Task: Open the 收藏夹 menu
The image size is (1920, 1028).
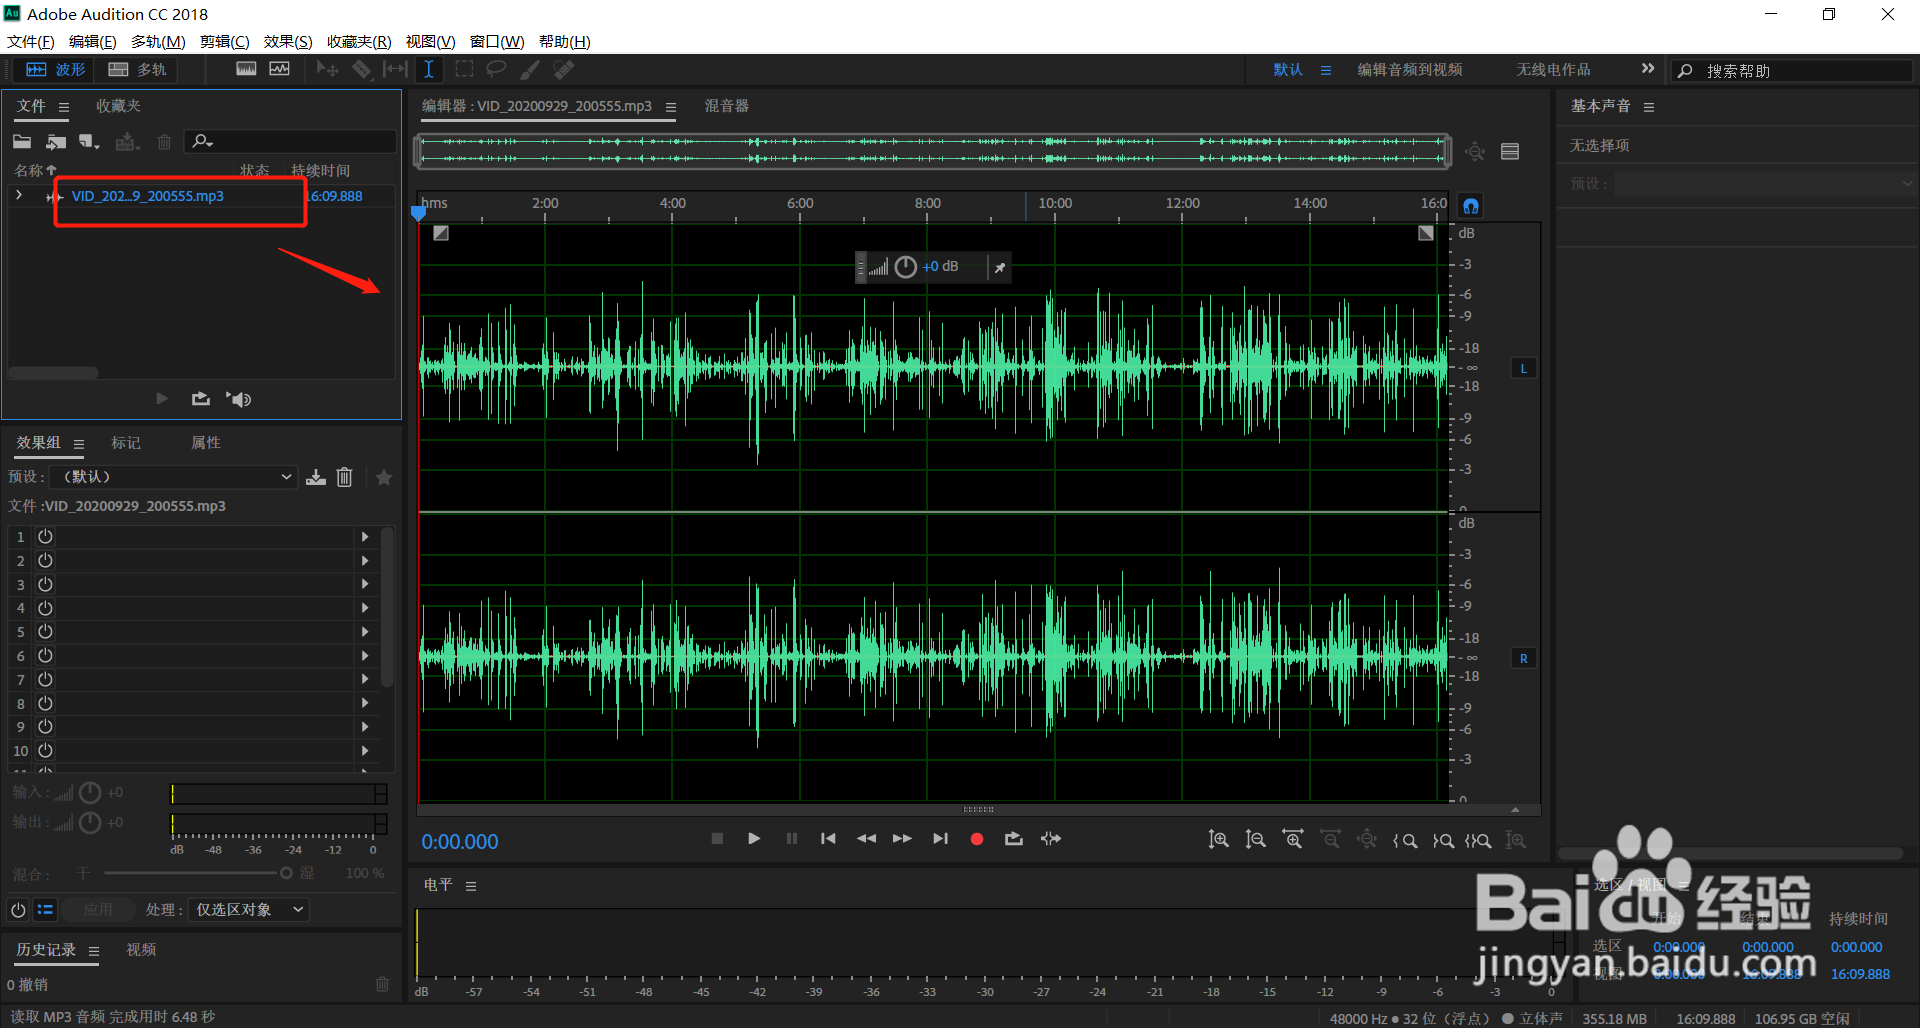Action: click(359, 42)
